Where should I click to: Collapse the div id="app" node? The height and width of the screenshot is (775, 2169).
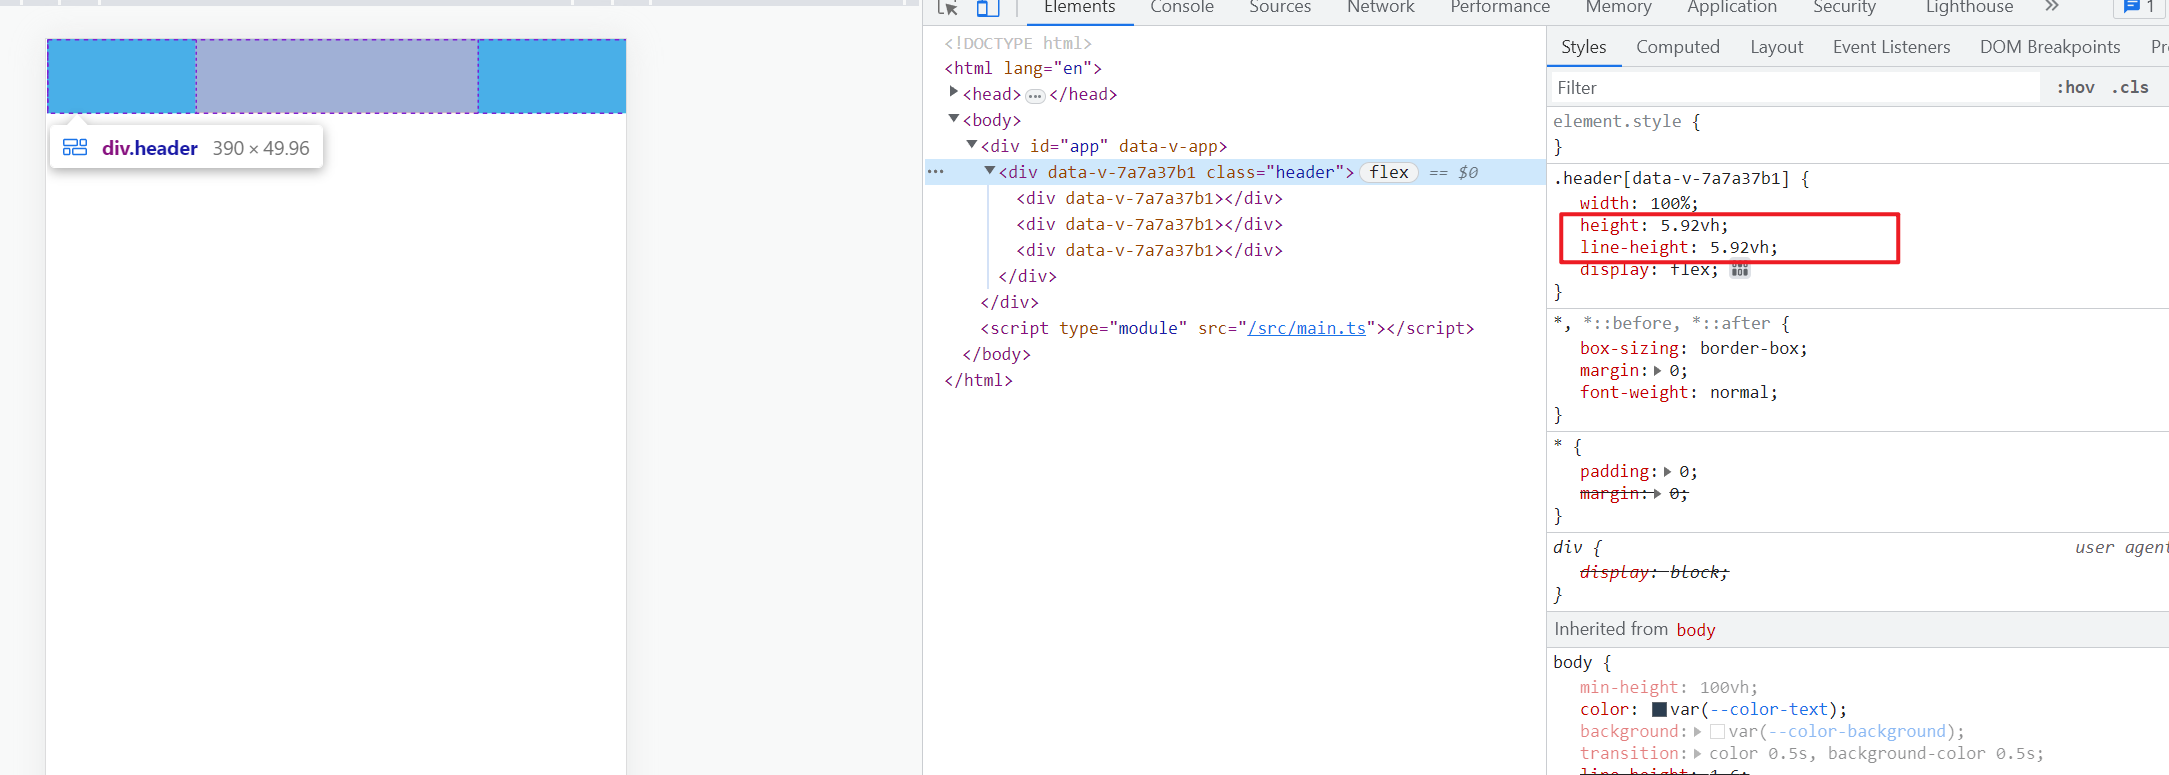click(972, 145)
